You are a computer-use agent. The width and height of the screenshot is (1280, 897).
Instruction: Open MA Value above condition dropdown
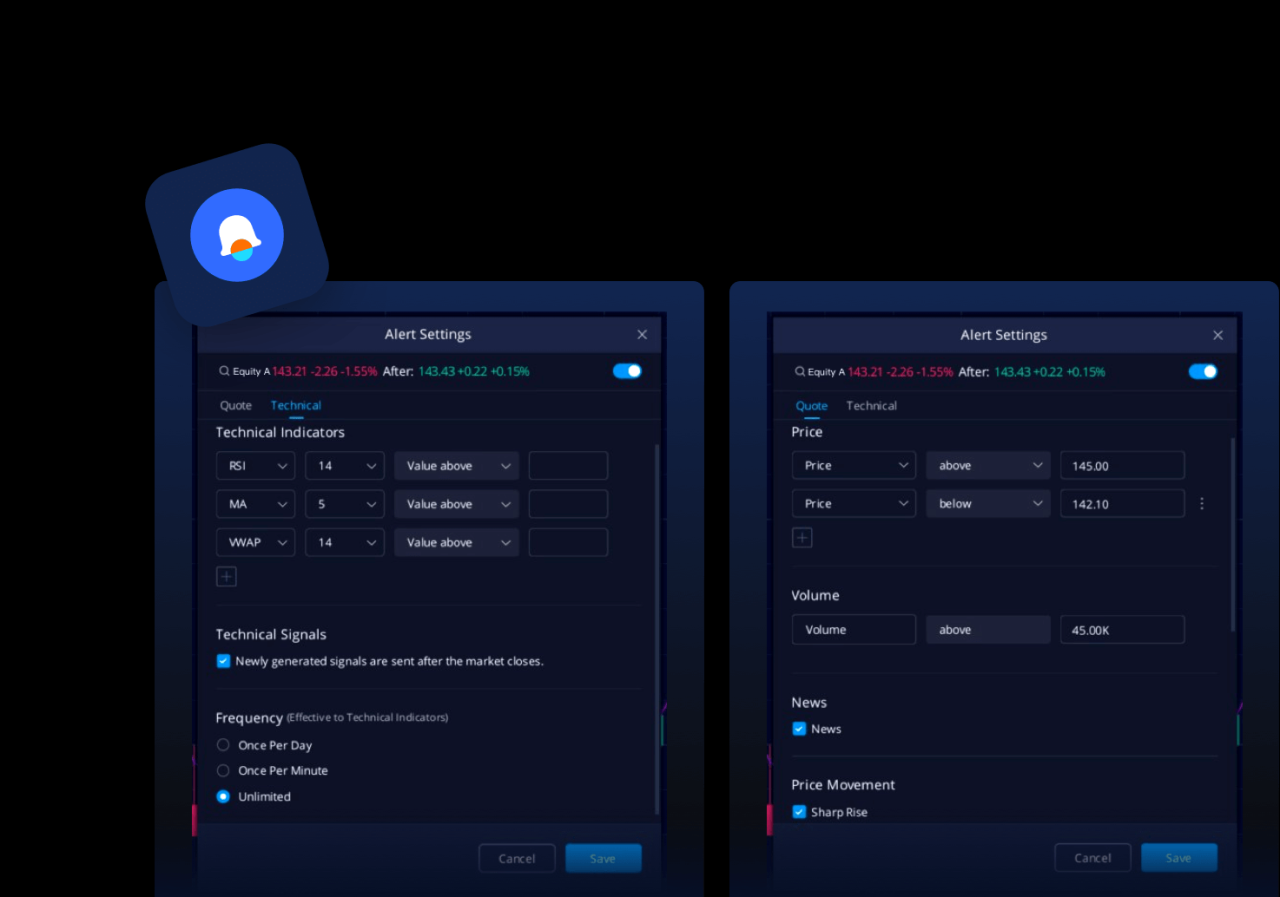tap(456, 504)
